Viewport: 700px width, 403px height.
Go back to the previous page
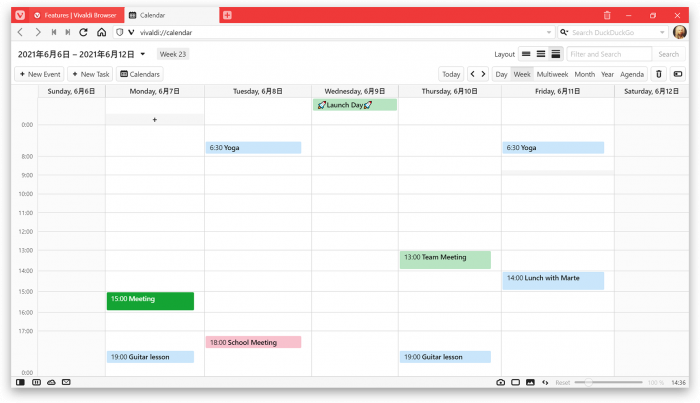tap(20, 32)
